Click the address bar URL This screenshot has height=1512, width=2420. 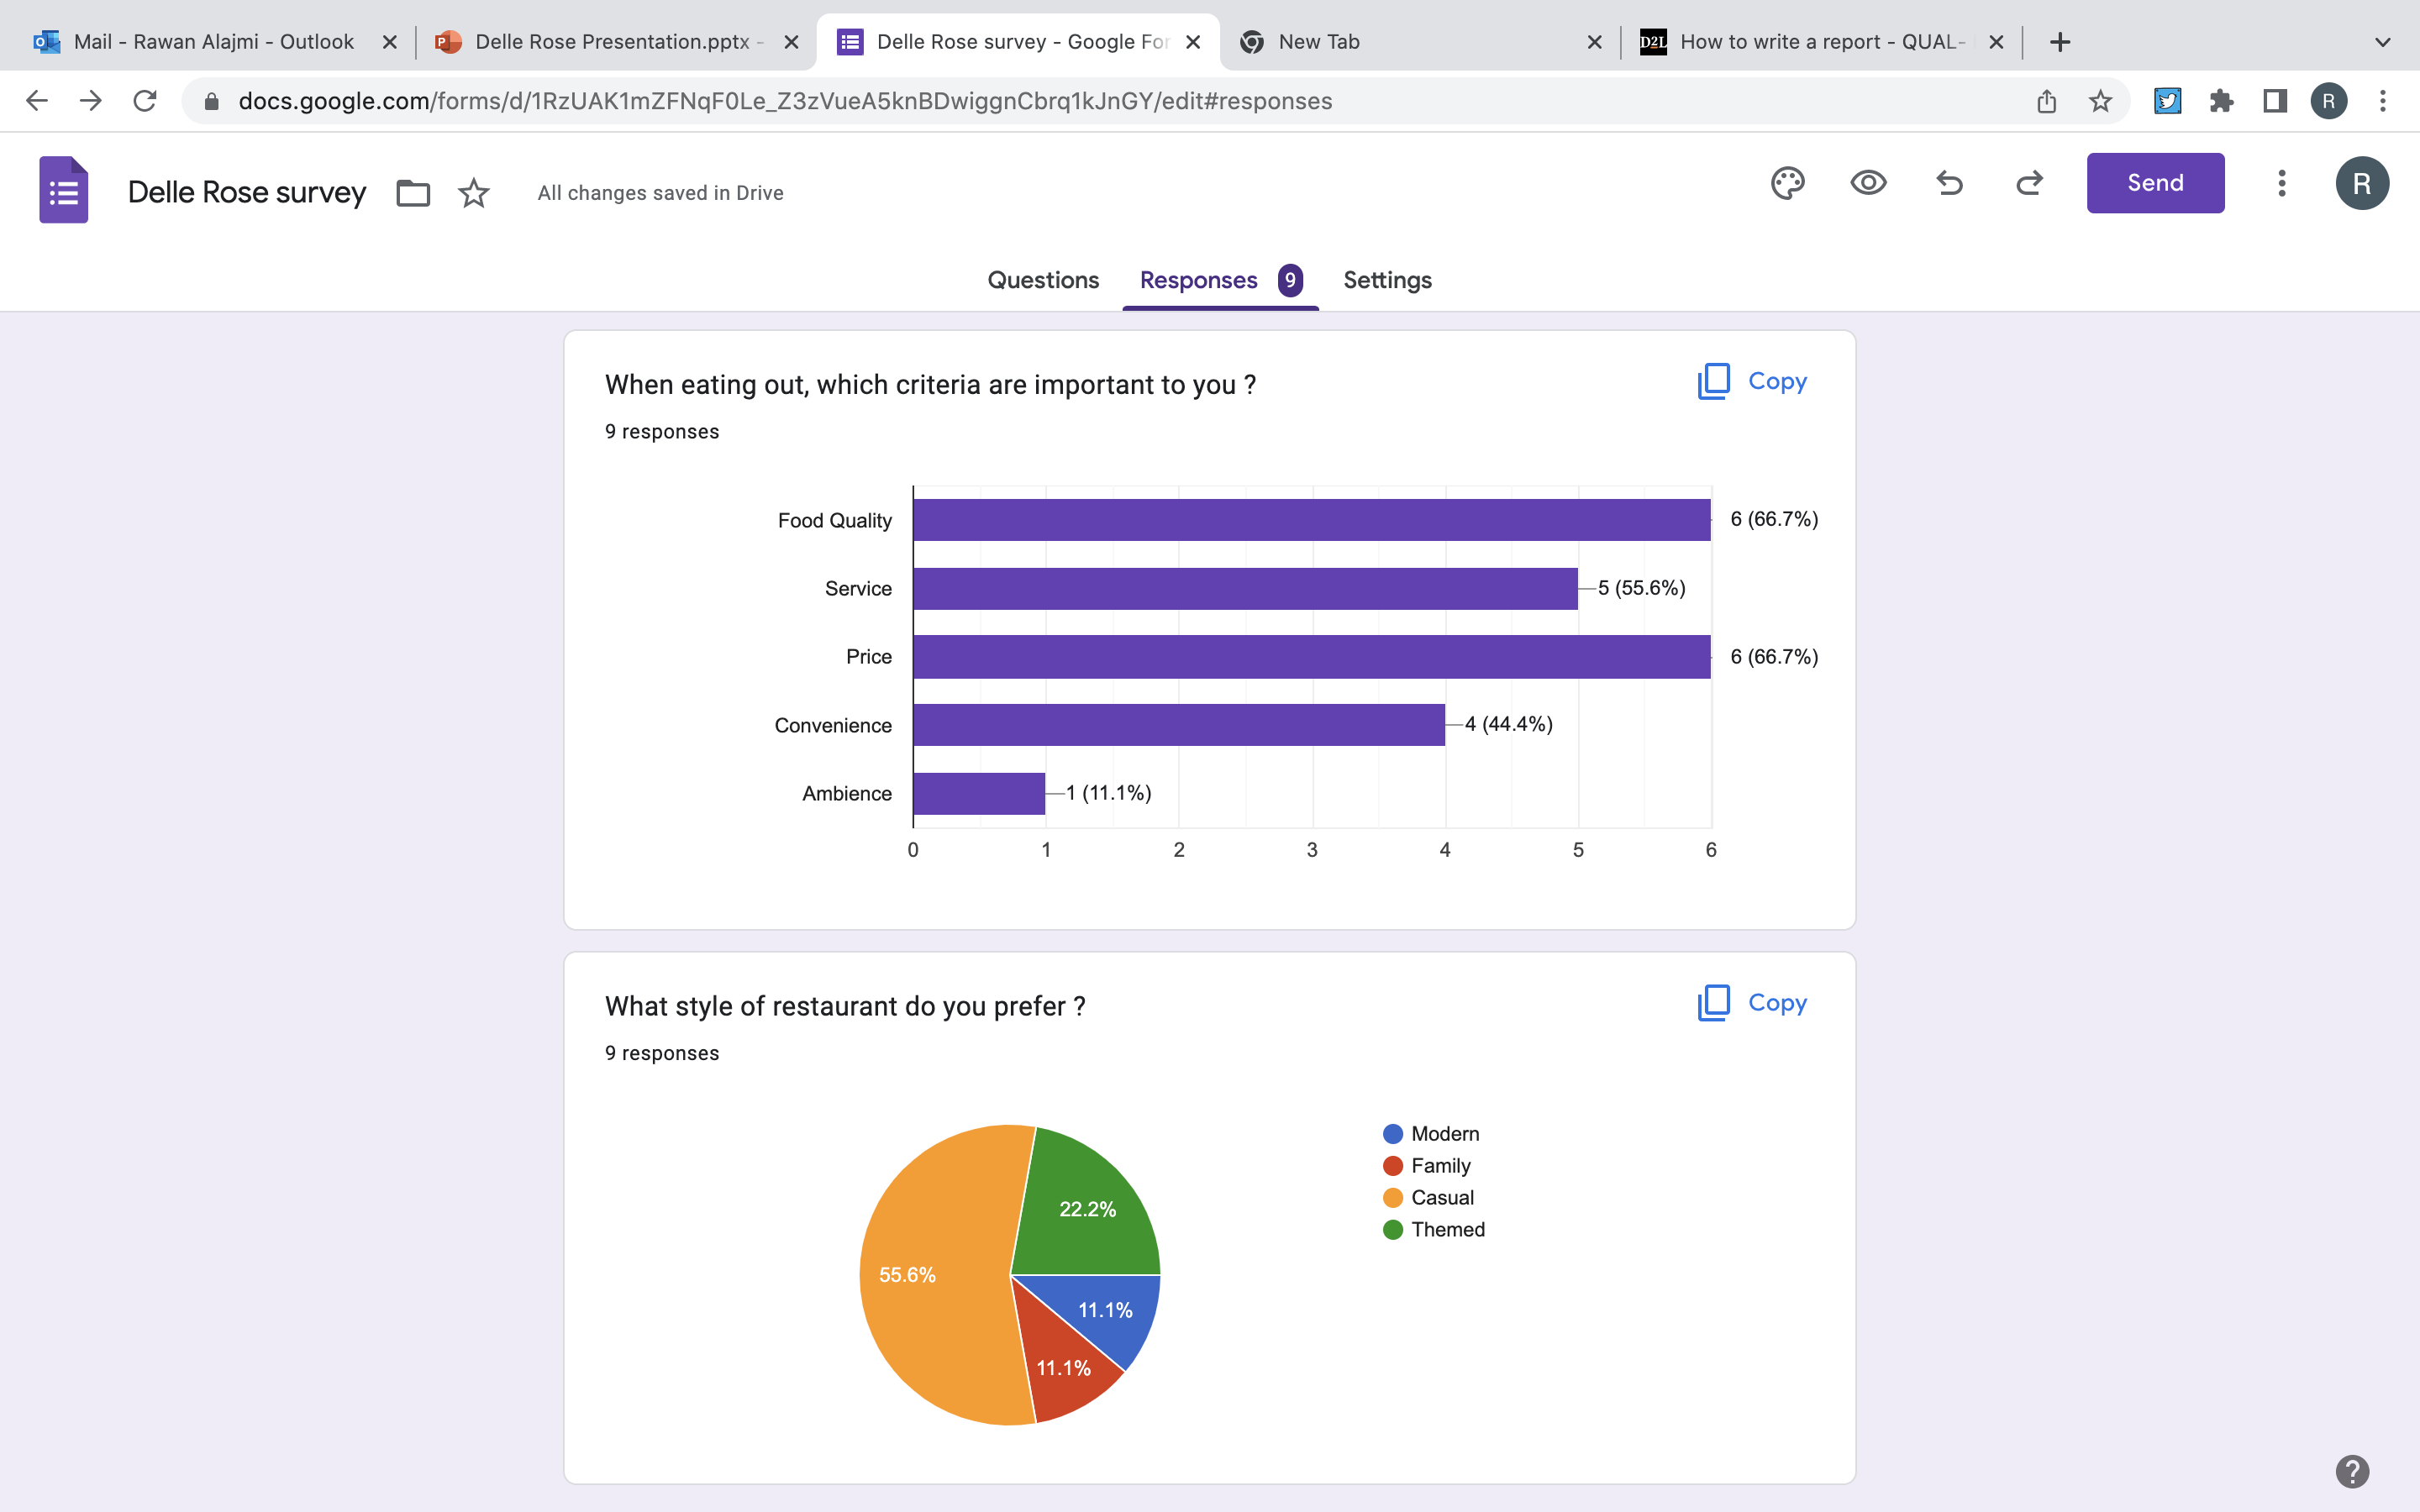pyautogui.click(x=785, y=101)
